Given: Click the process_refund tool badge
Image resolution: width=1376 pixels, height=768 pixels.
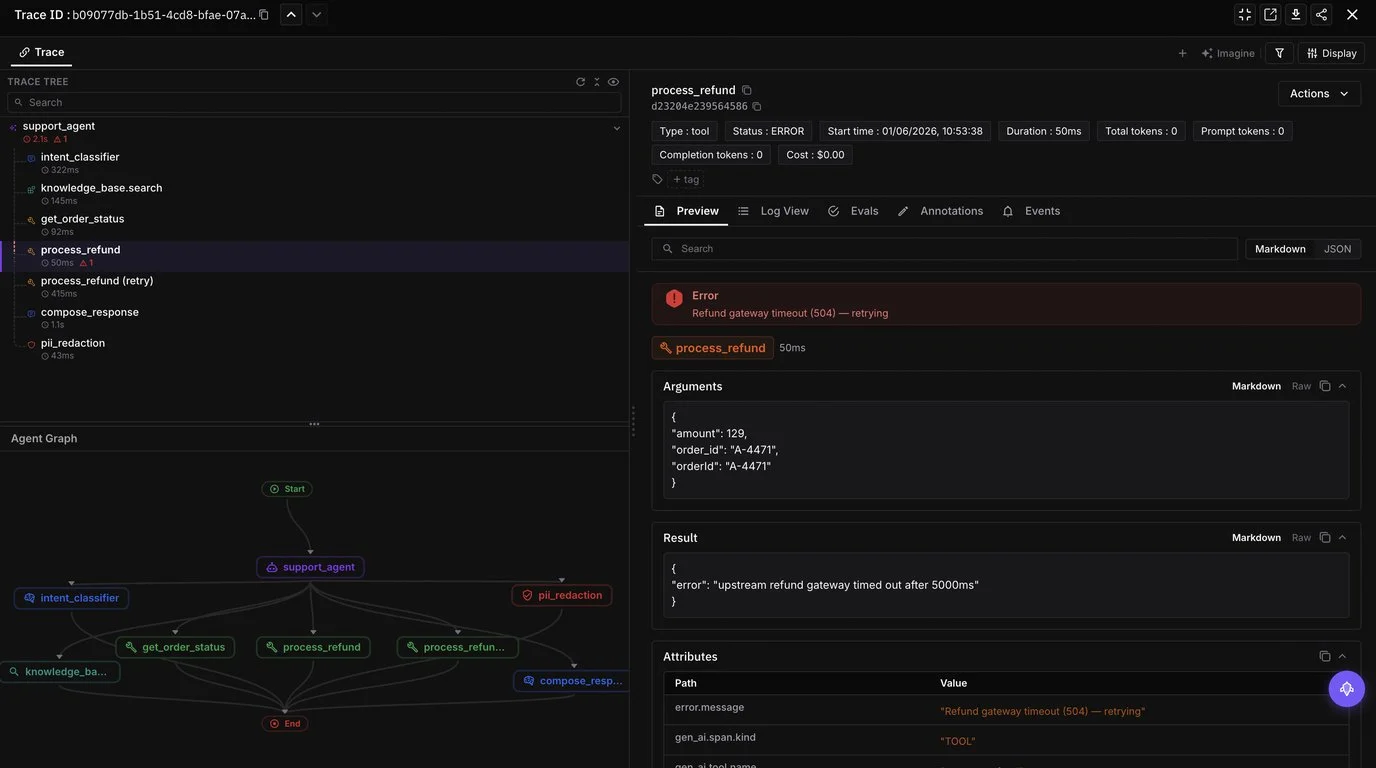Looking at the screenshot, I should 713,348.
